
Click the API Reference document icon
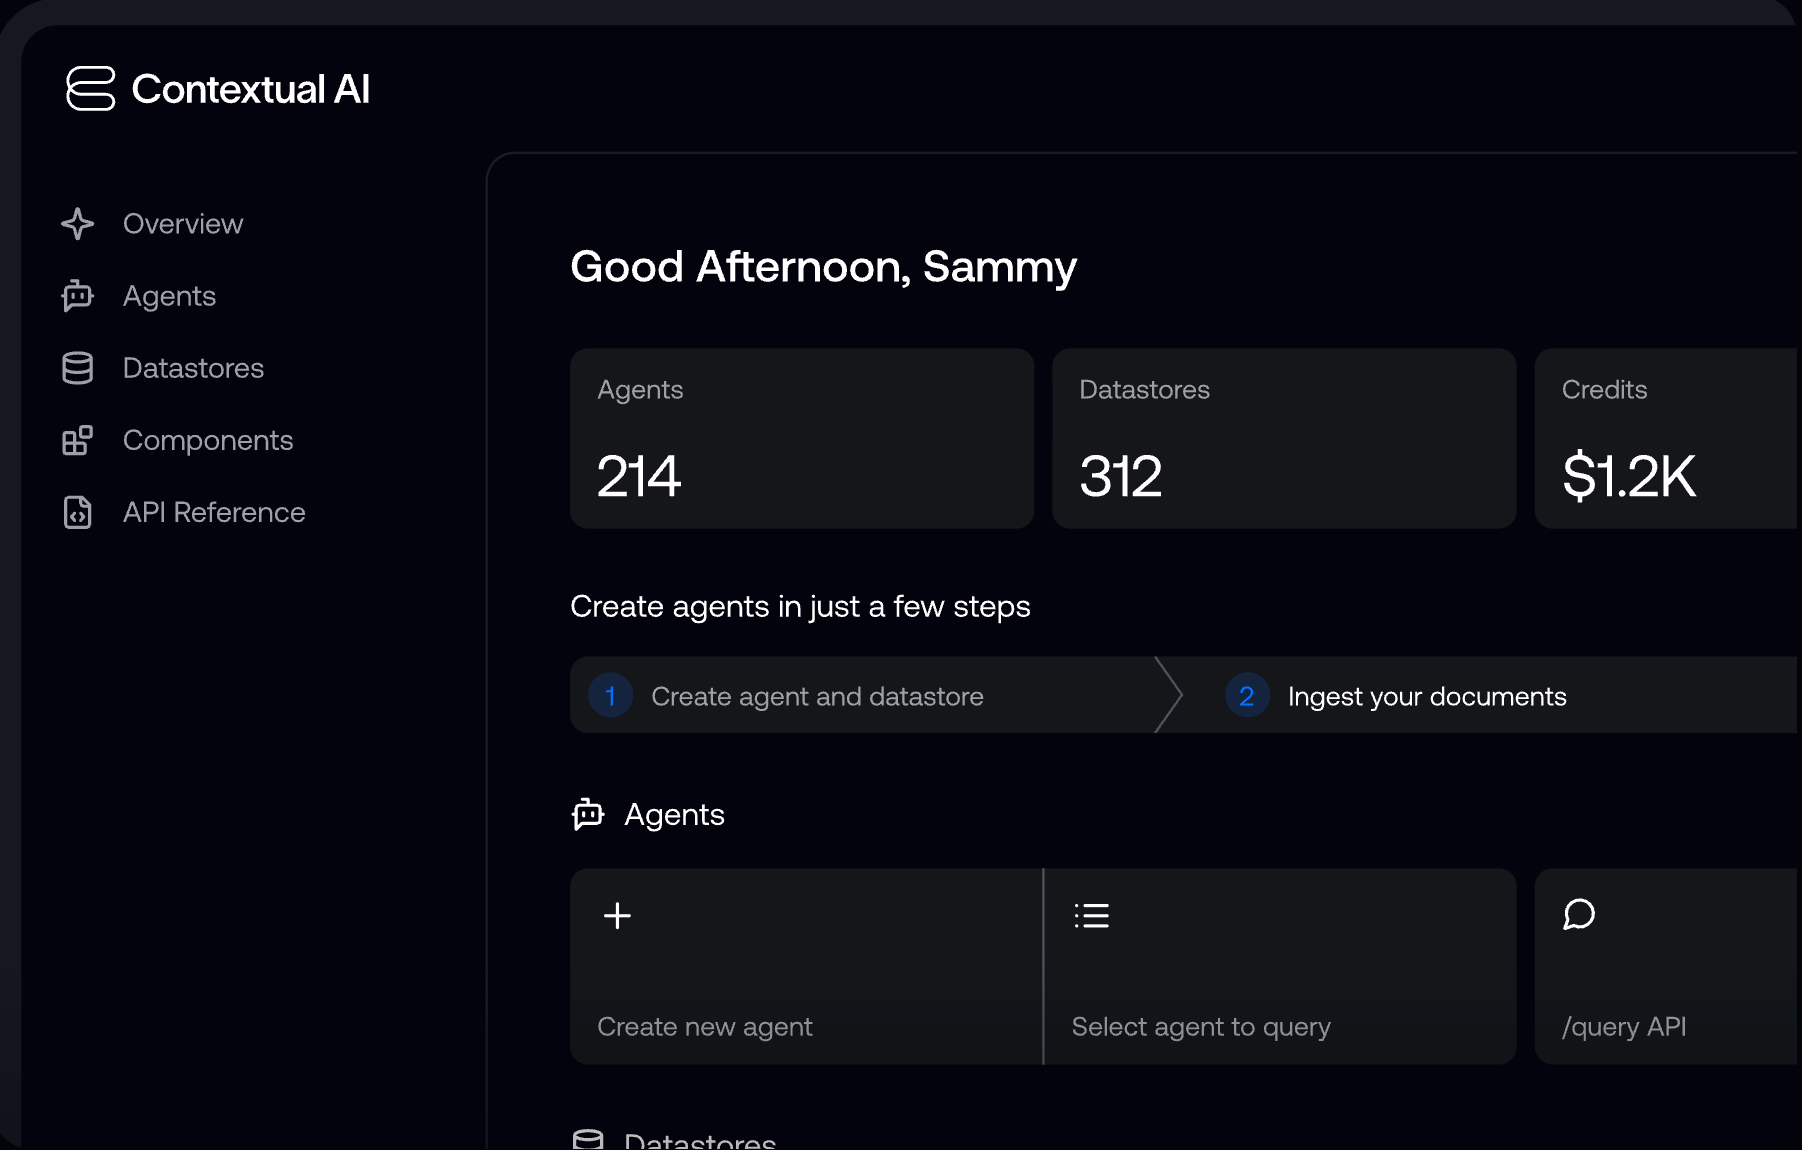pyautogui.click(x=78, y=512)
